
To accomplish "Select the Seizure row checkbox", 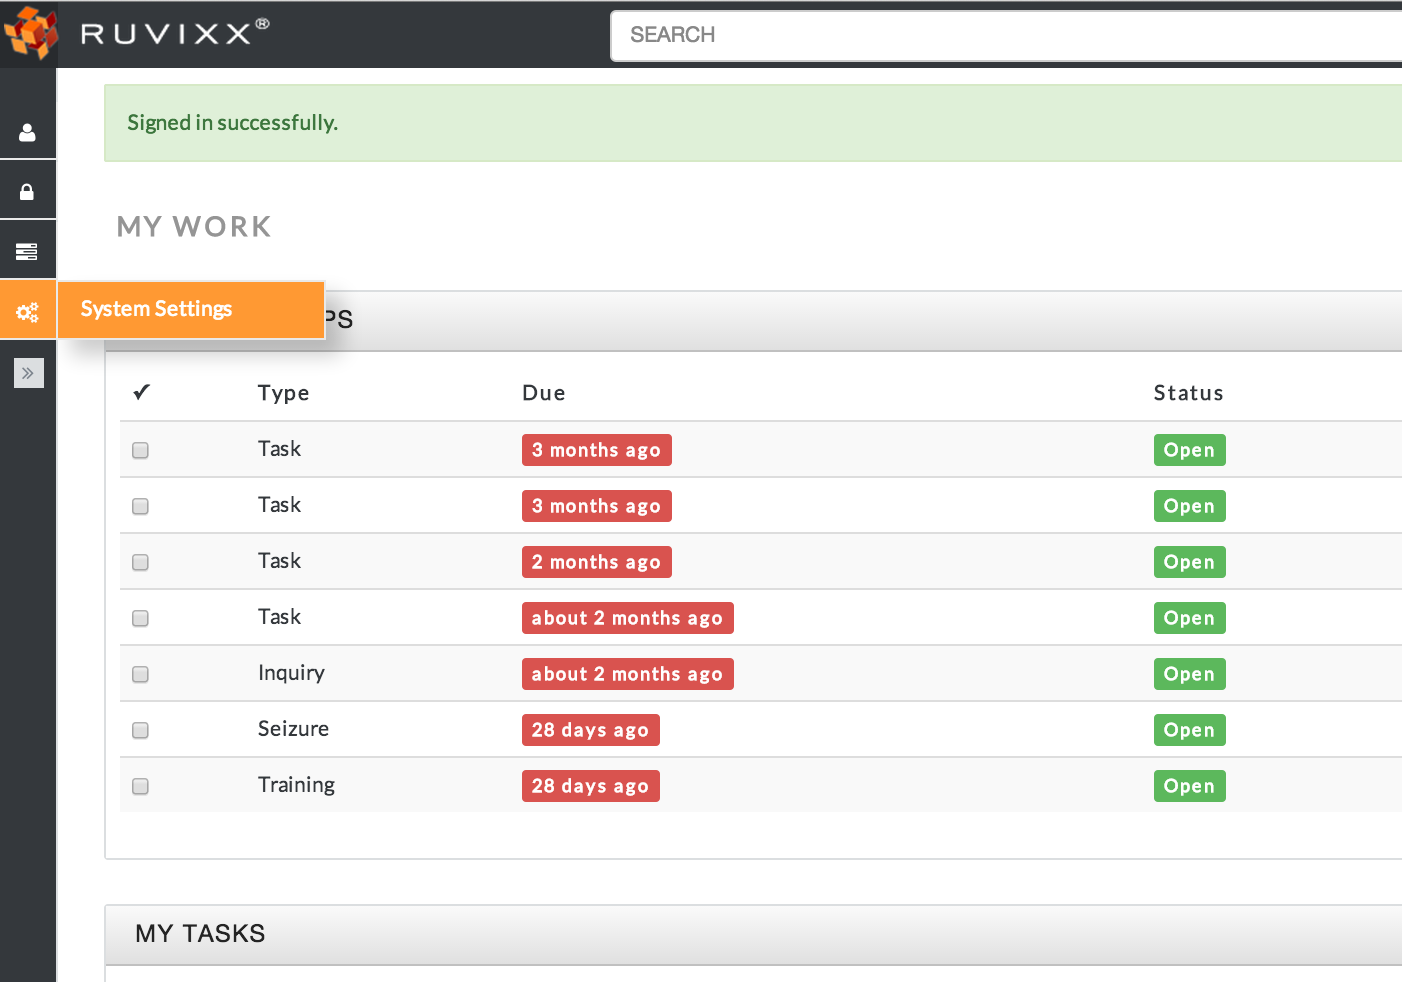I will coord(141,730).
